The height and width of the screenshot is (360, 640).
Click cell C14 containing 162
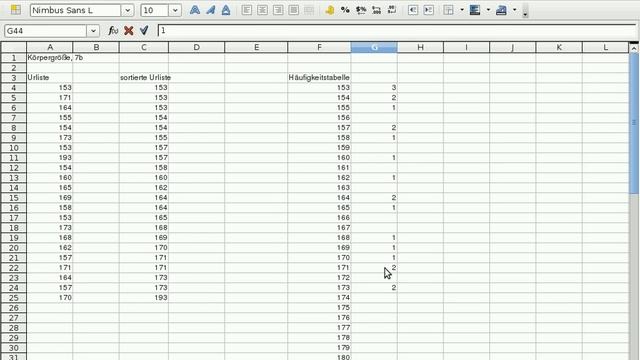coord(144,188)
